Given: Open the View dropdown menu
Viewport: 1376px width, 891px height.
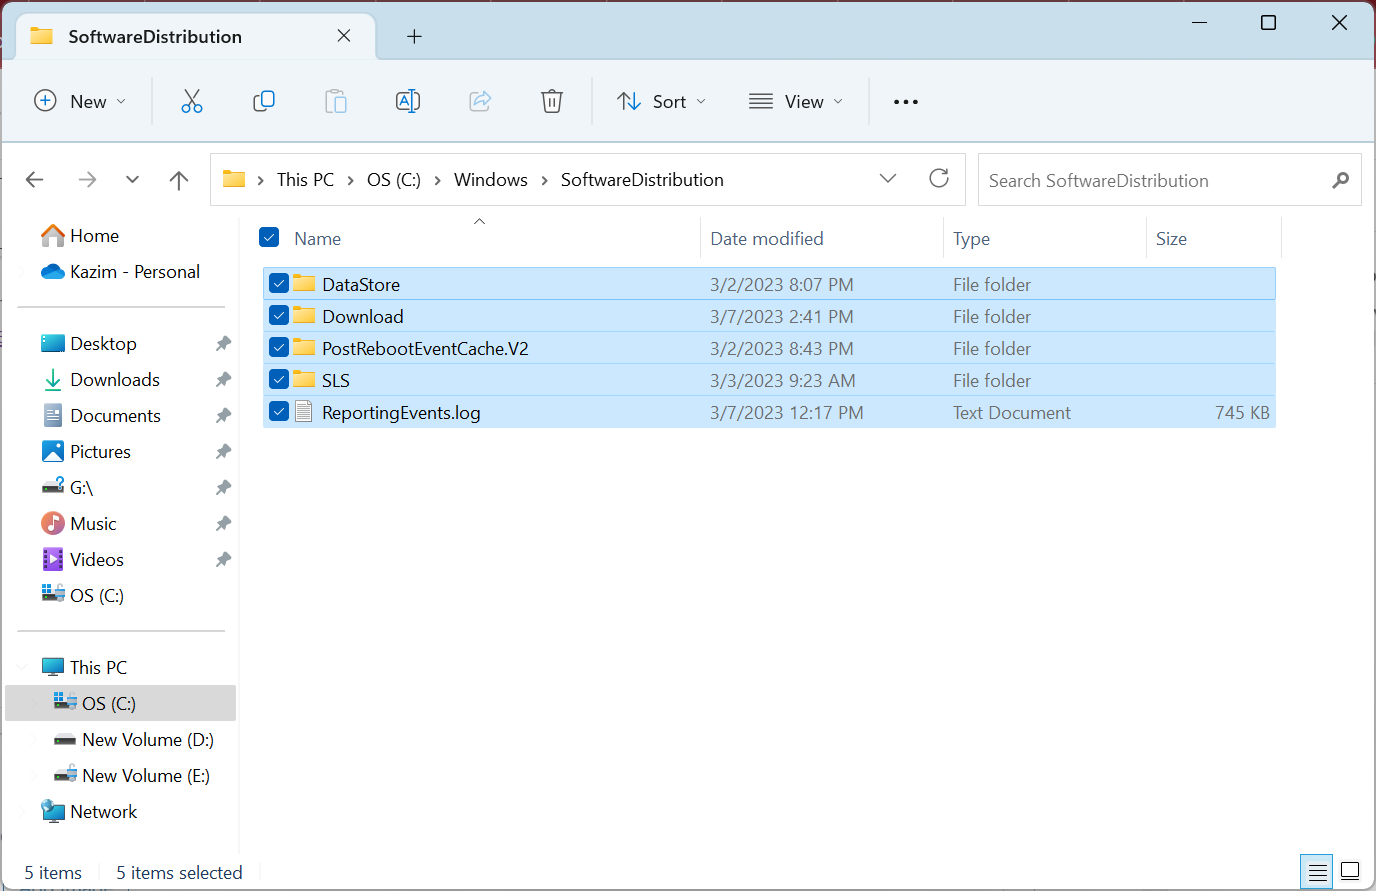Looking at the screenshot, I should coord(796,101).
